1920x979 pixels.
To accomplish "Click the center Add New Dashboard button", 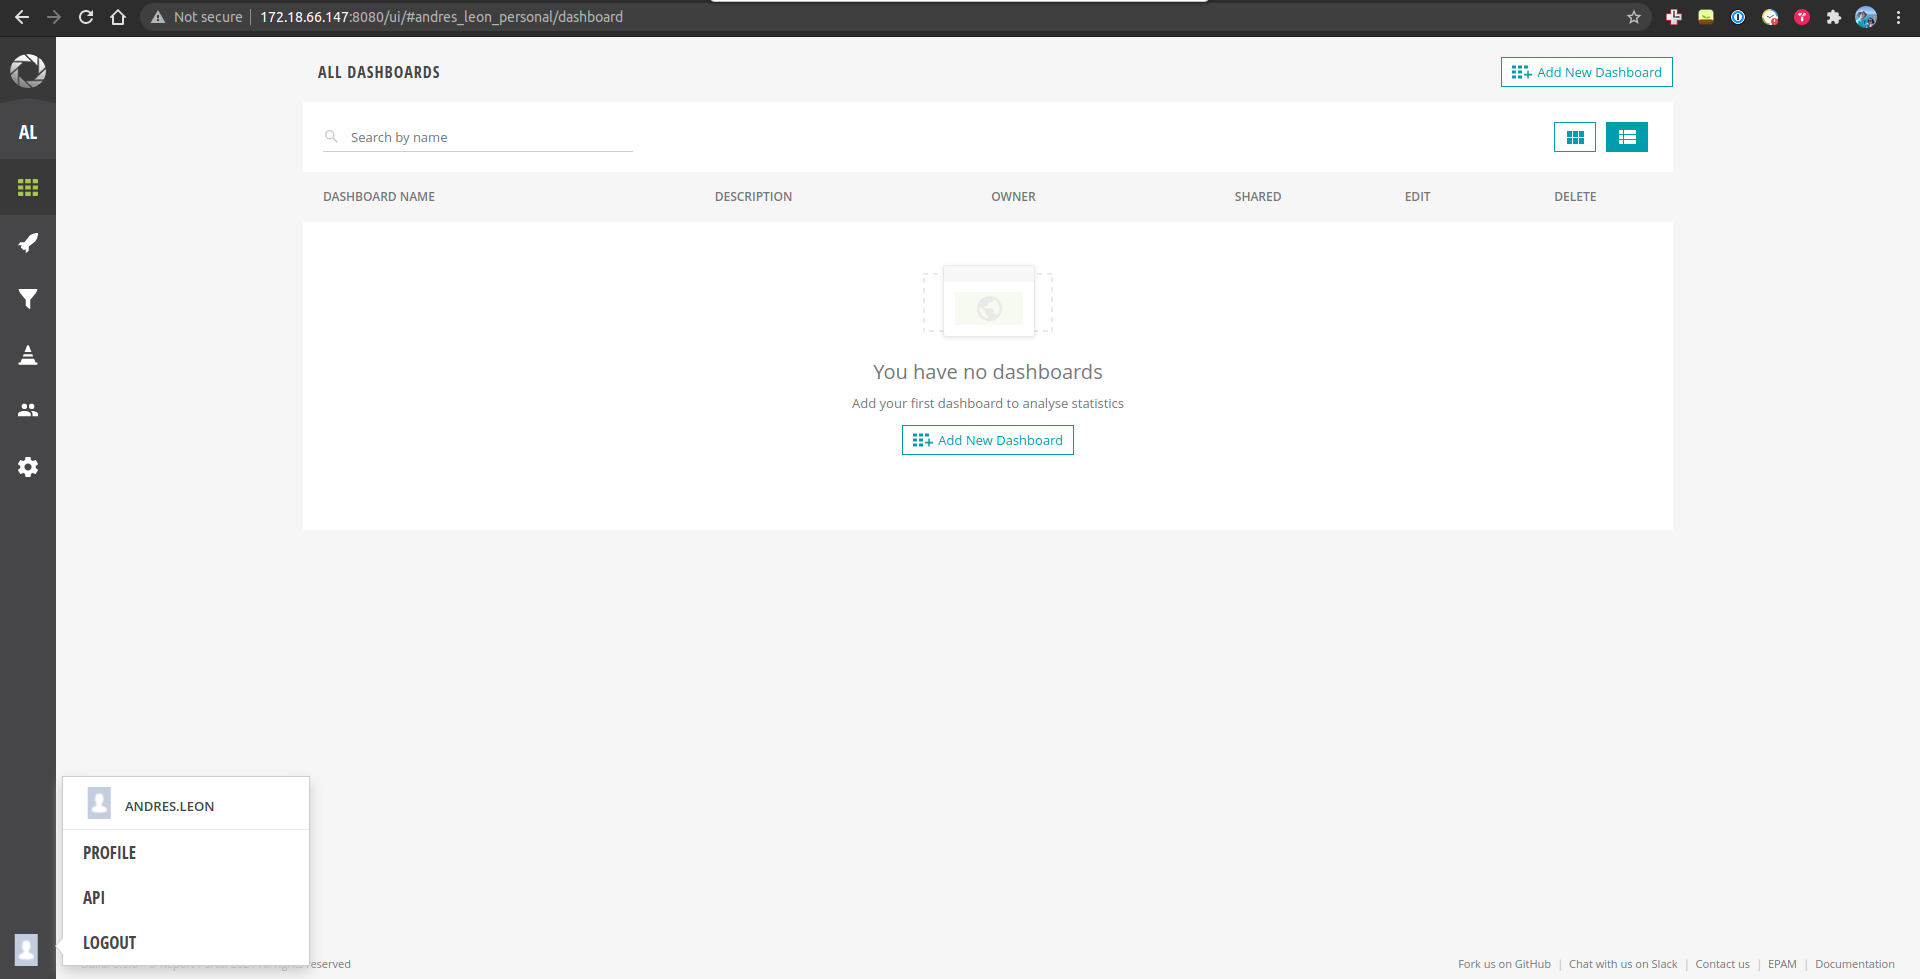I will click(988, 440).
